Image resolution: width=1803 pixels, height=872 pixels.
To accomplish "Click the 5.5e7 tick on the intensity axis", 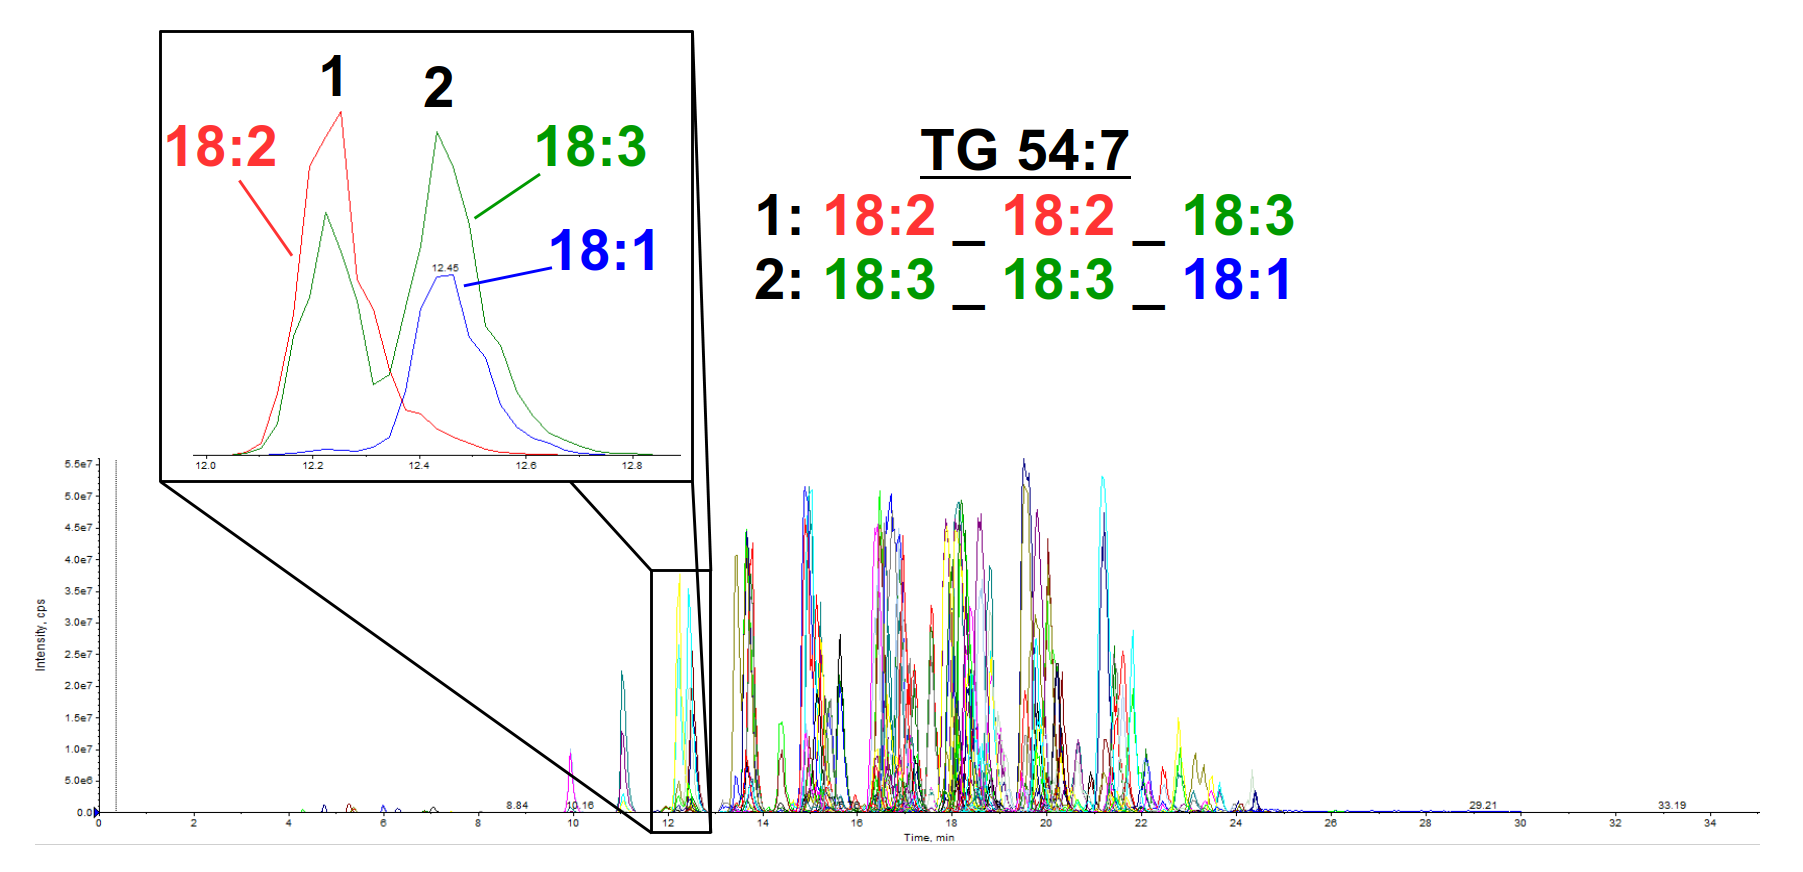I will point(78,464).
